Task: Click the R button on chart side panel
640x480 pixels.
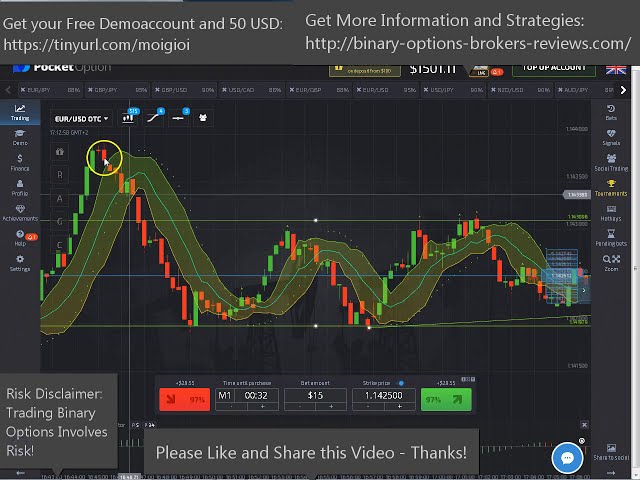Action: point(60,175)
